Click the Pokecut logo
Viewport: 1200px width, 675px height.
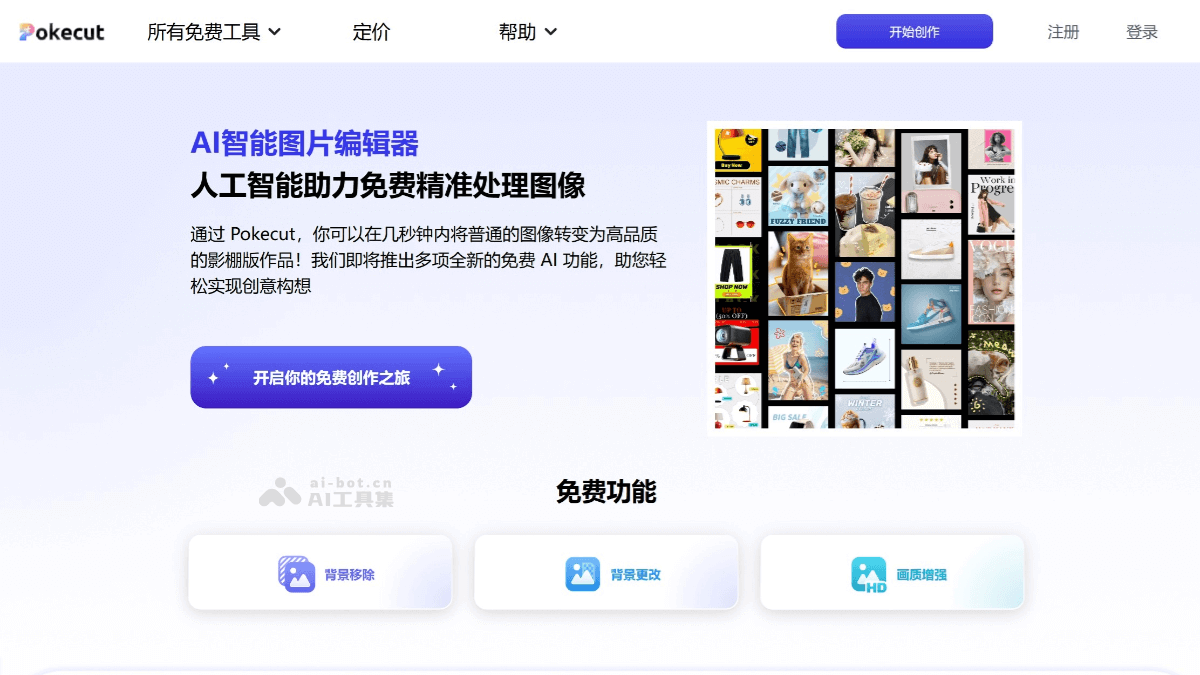click(x=60, y=31)
